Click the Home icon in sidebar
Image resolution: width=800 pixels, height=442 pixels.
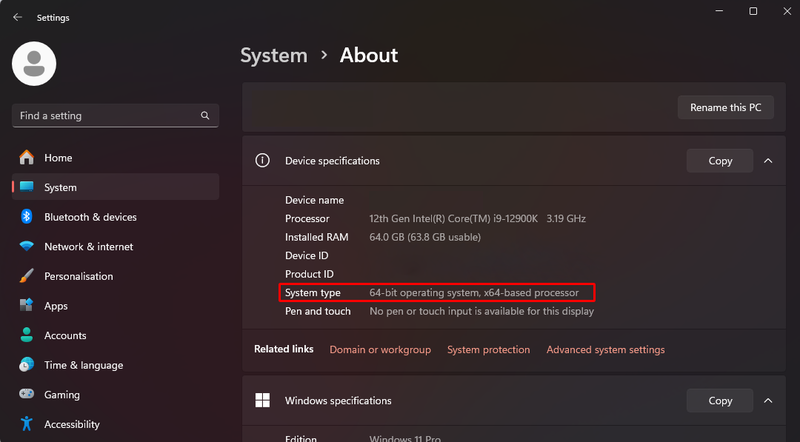(26, 158)
